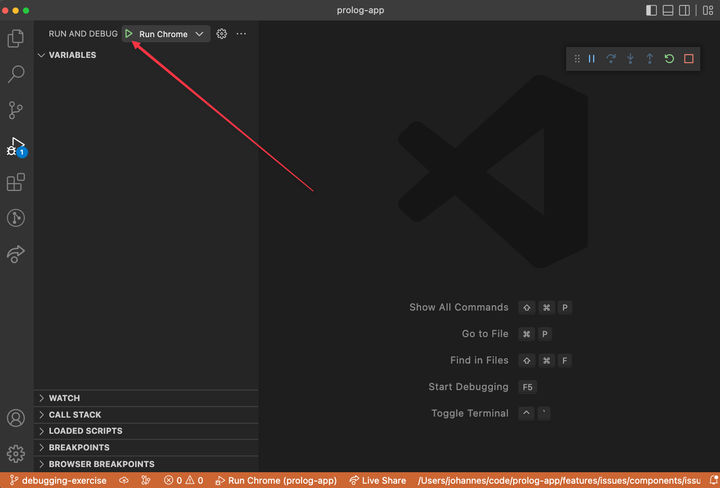Open the Live Share view in activity bar
720x488 pixels.
coord(16,254)
